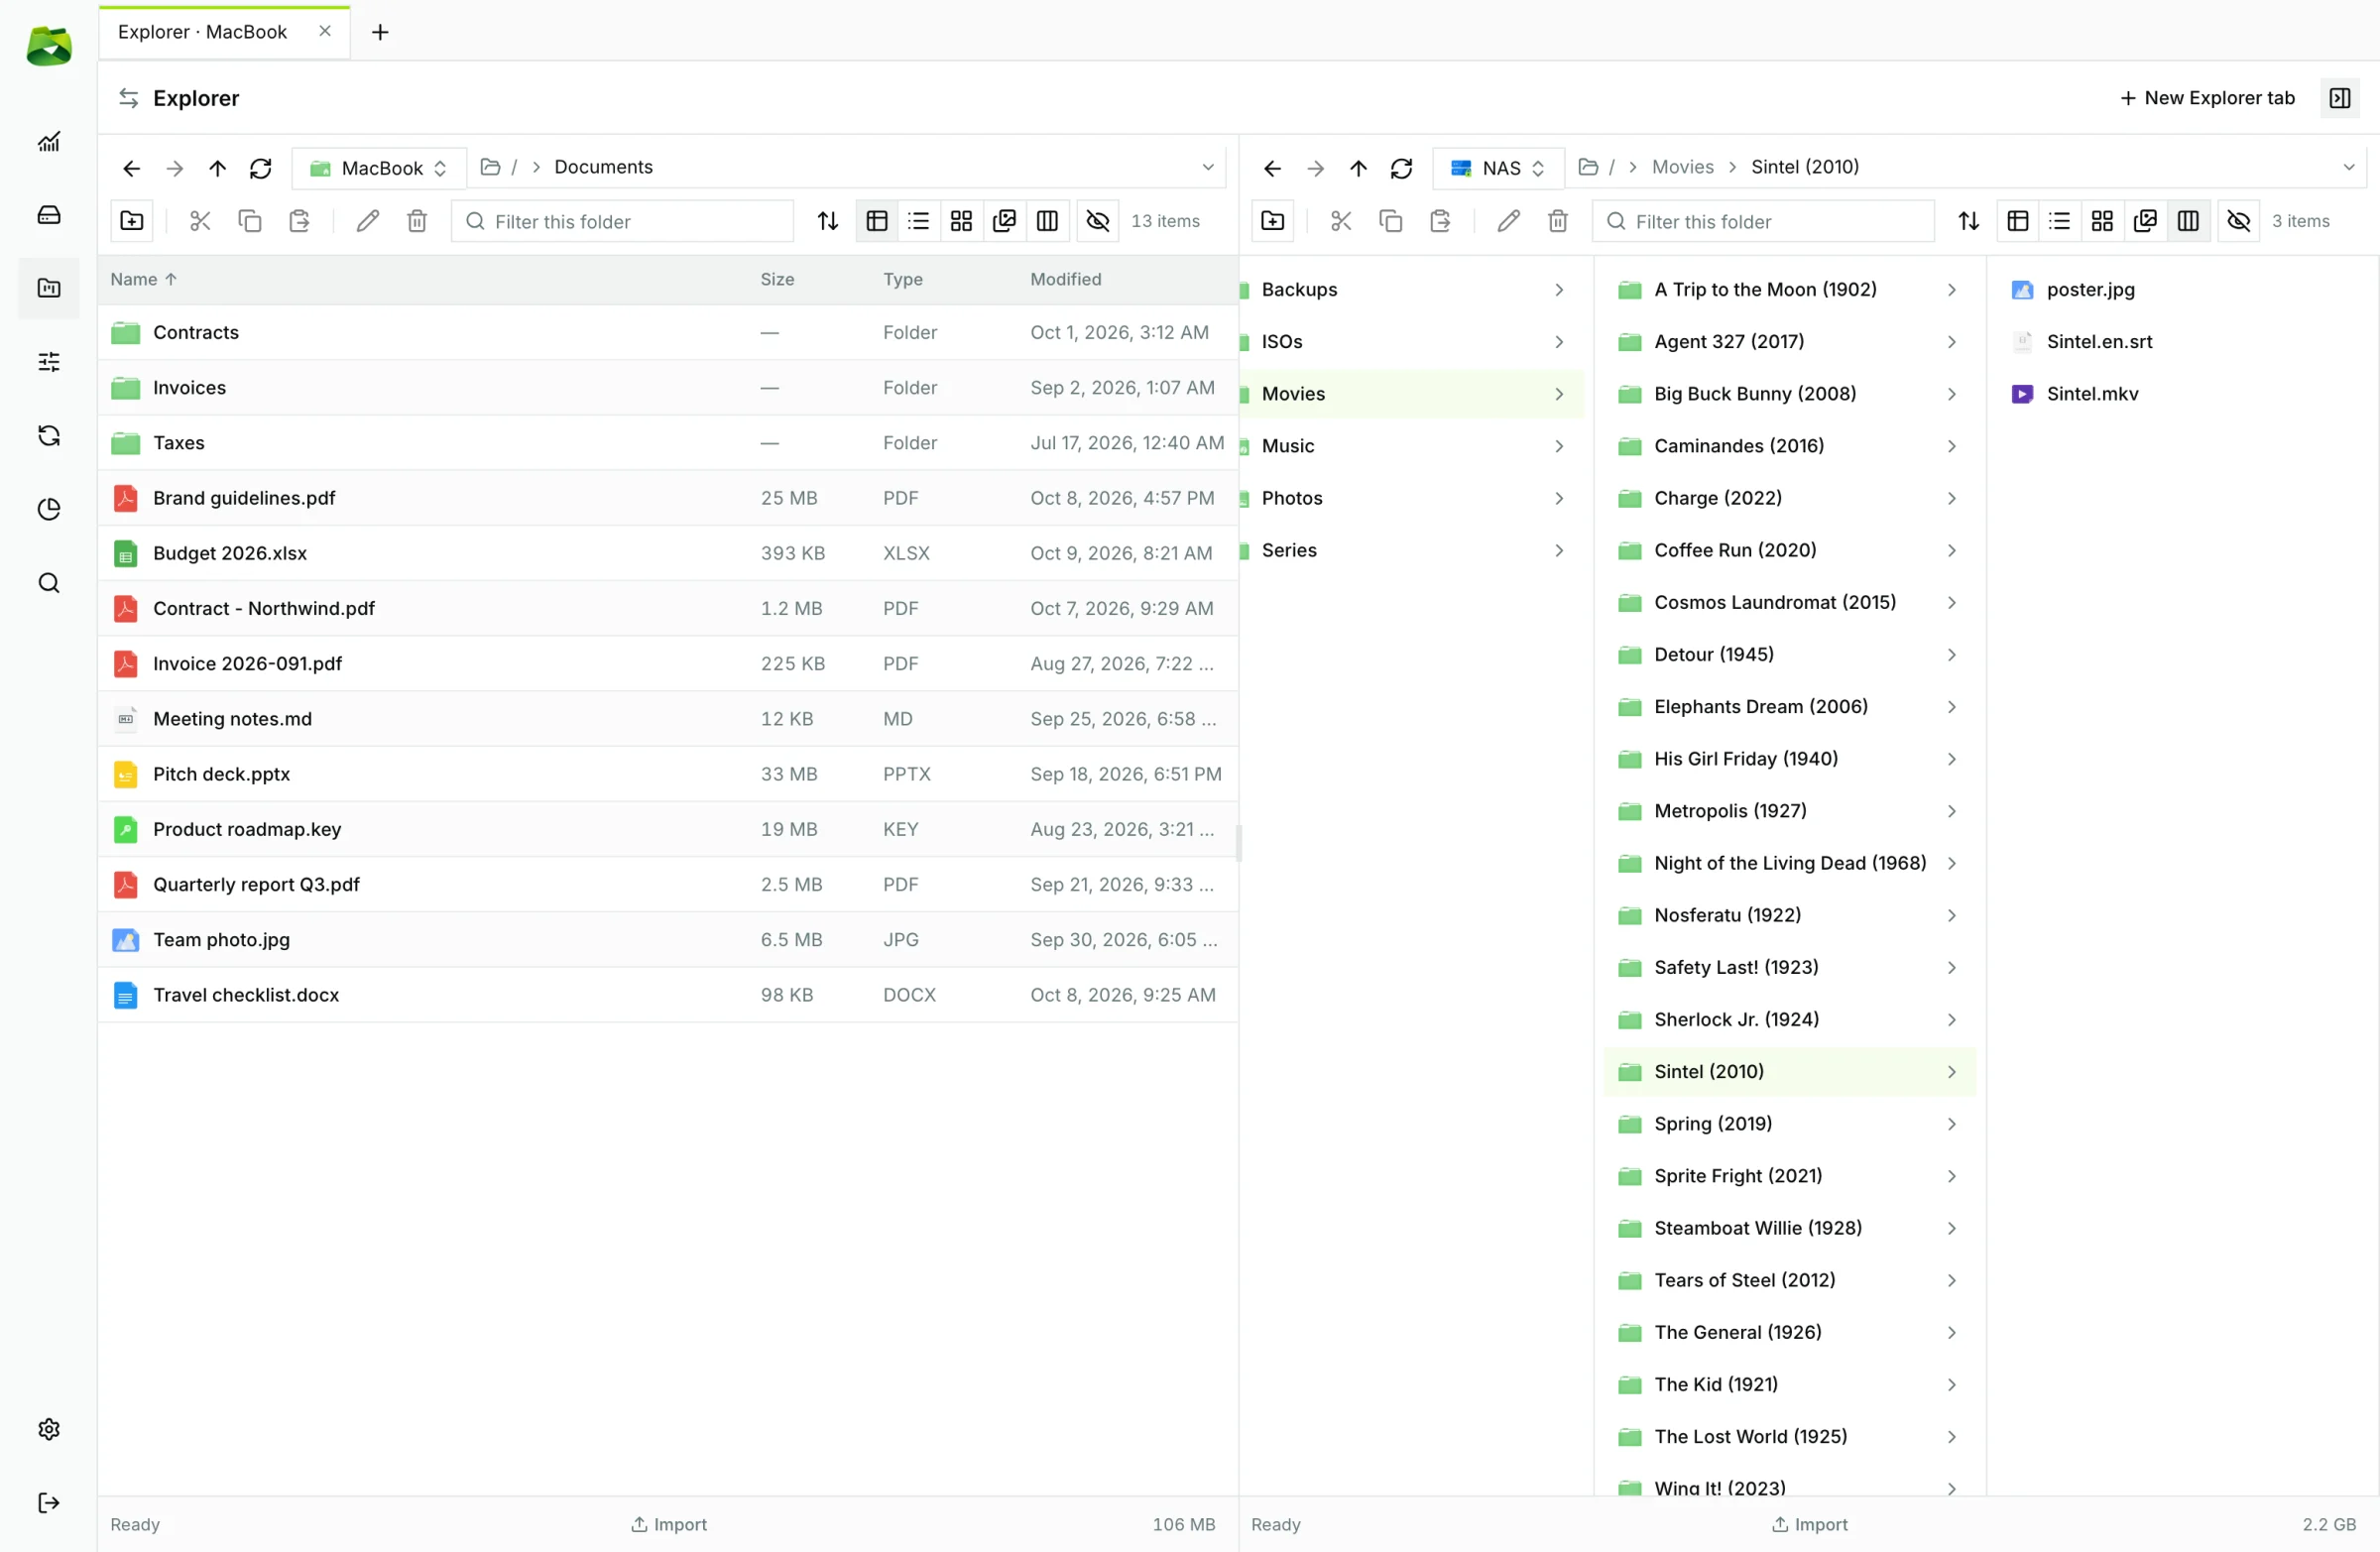Expand the right pane path history dropdown
The height and width of the screenshot is (1552, 2380).
click(x=2348, y=167)
